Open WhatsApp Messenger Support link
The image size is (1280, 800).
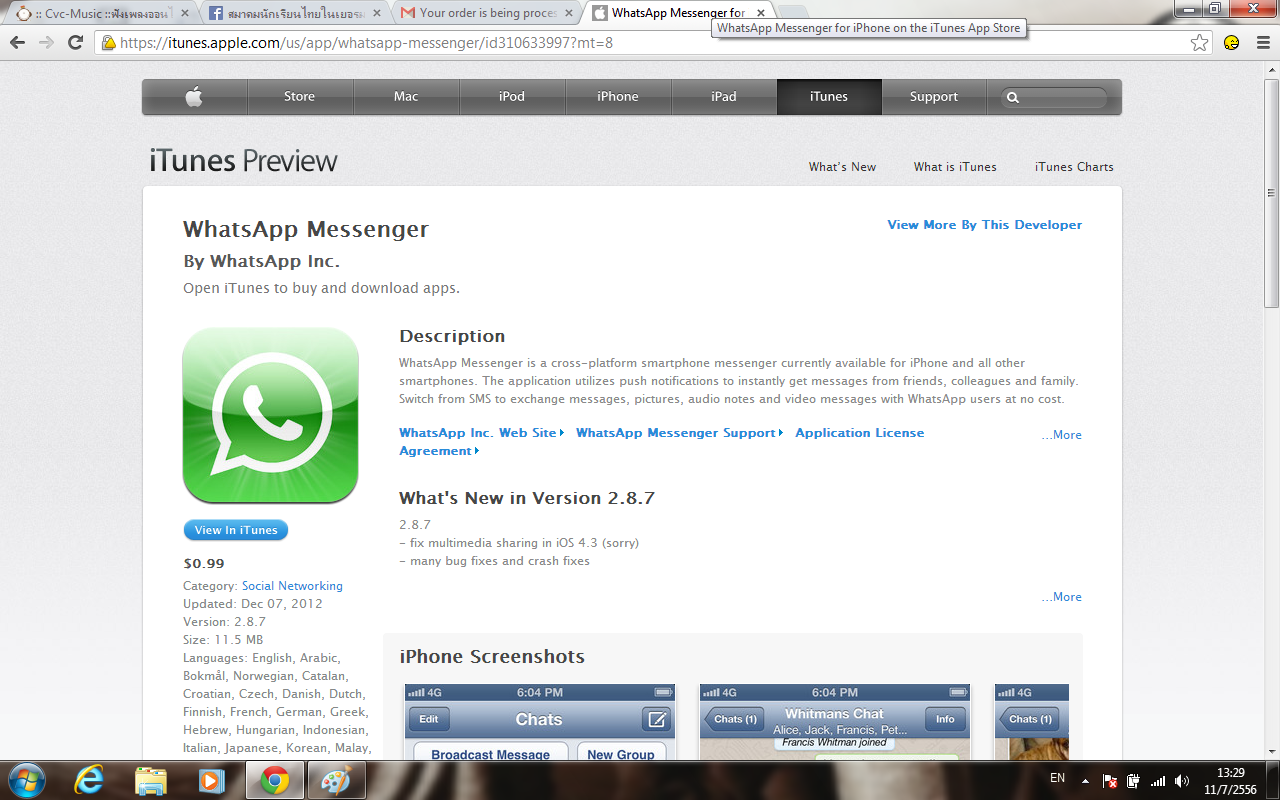click(x=680, y=433)
